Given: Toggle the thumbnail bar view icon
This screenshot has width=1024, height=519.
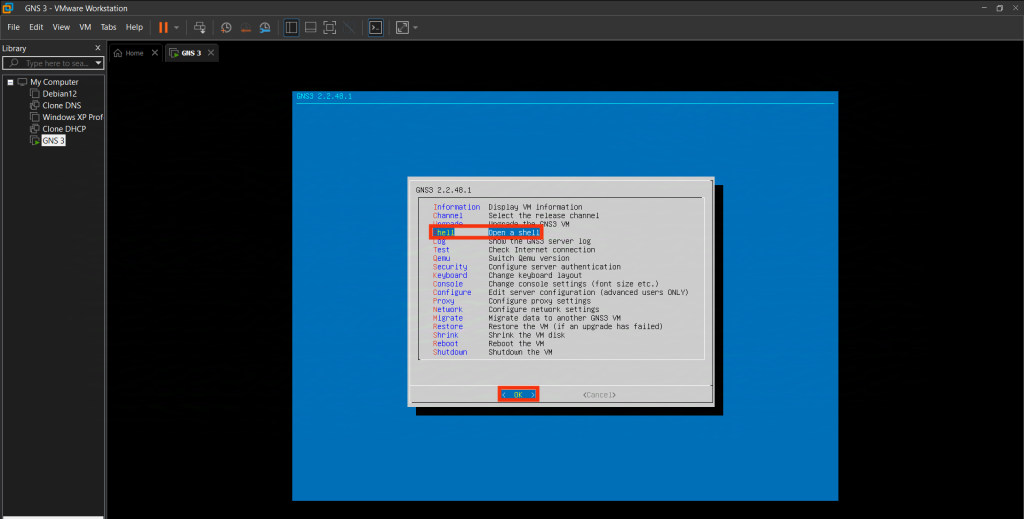Looking at the screenshot, I should 311,27.
